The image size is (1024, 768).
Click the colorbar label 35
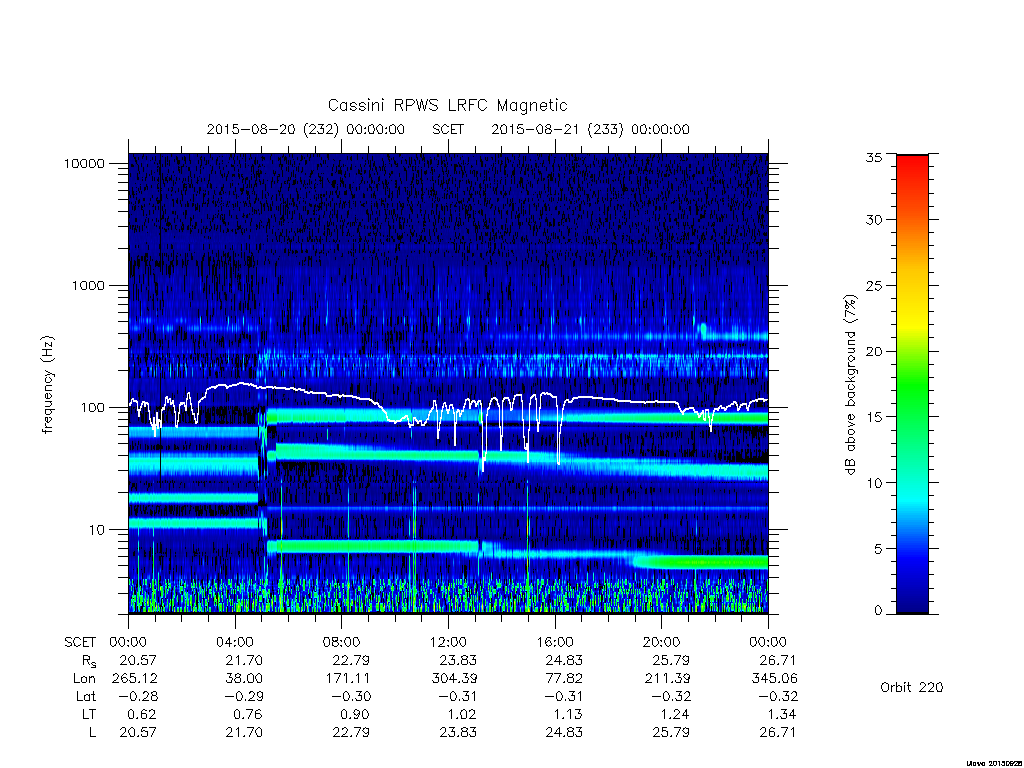[x=874, y=157]
